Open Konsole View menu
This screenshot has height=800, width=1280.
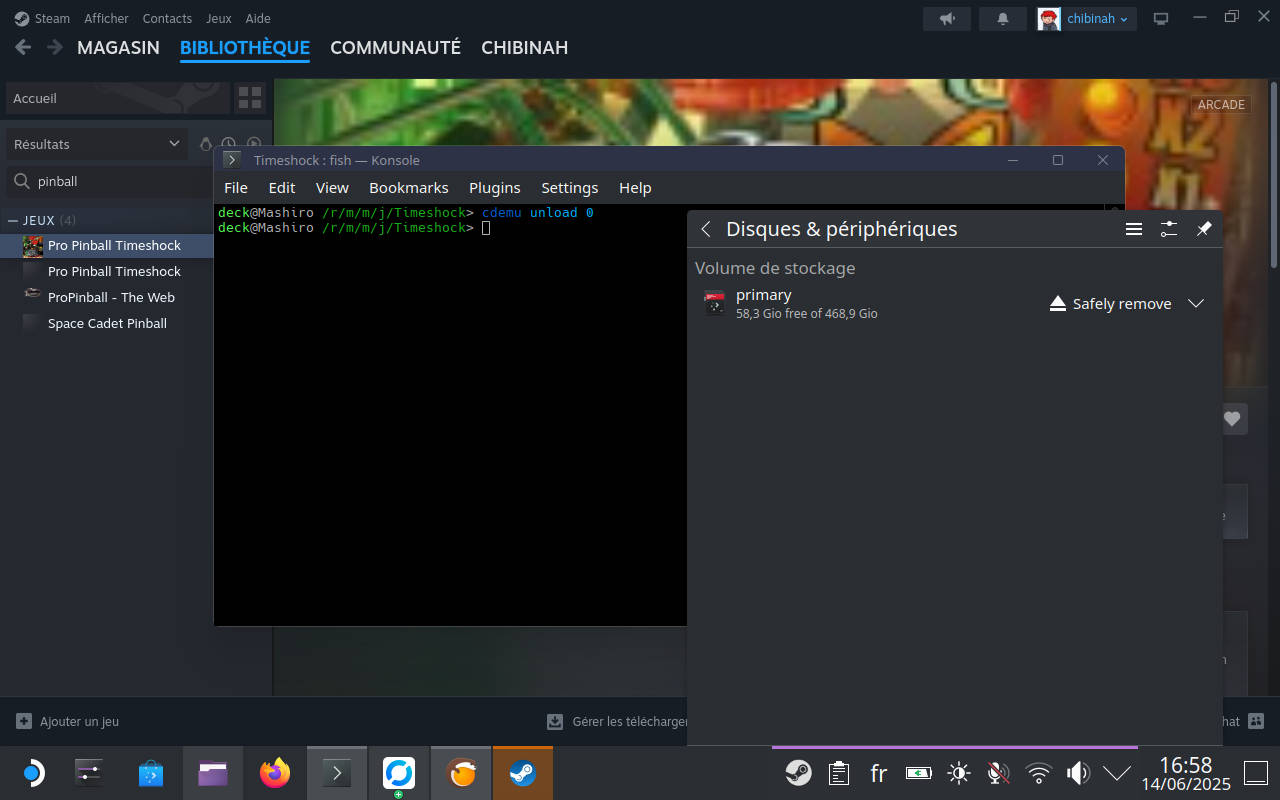(x=332, y=187)
